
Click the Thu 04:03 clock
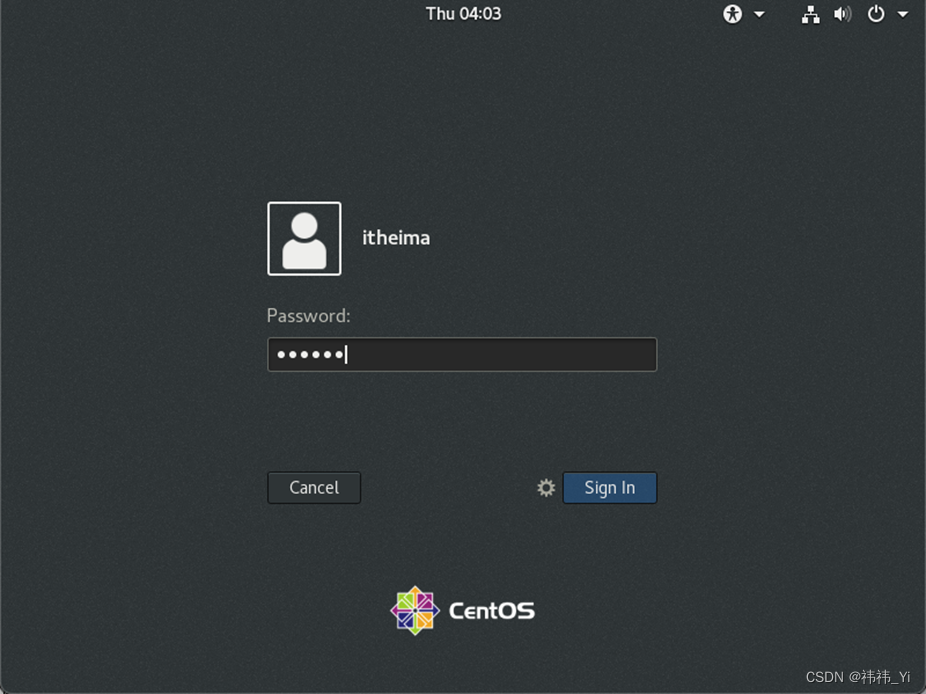(462, 14)
